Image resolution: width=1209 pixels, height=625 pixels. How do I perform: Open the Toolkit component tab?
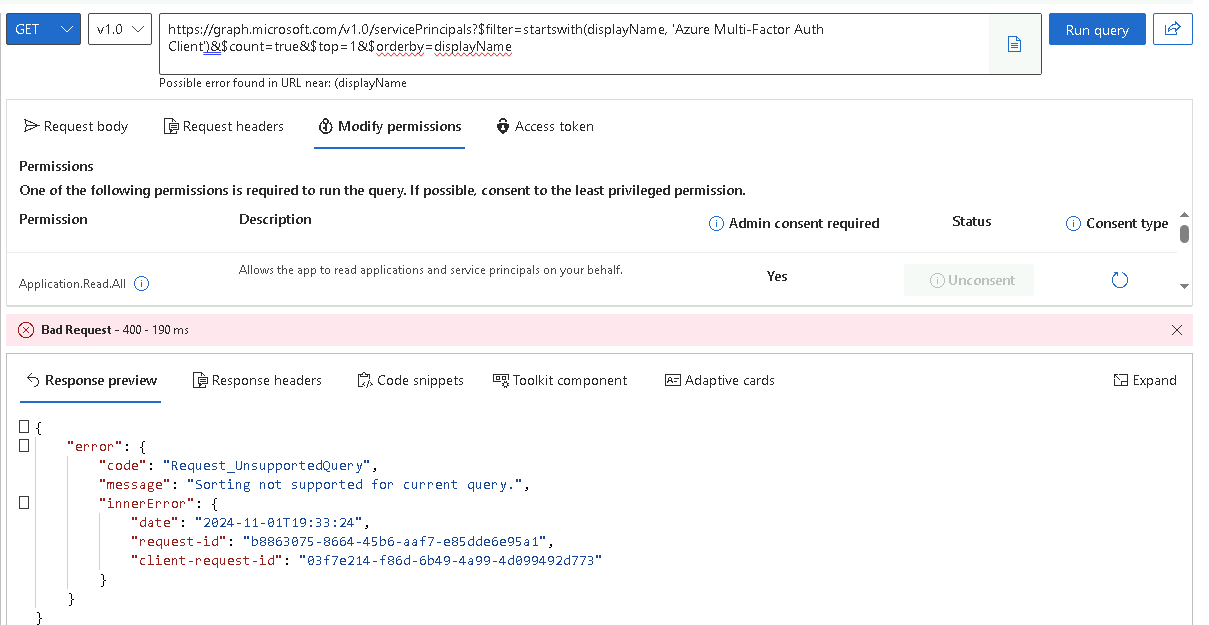(x=560, y=380)
